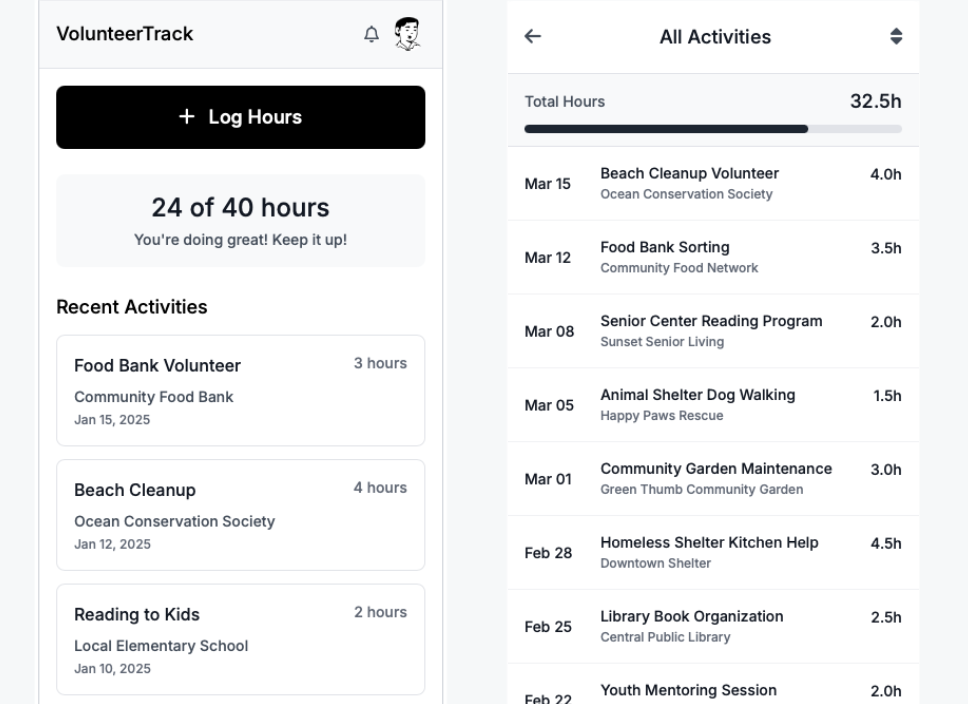Image resolution: width=968 pixels, height=704 pixels.
Task: Click the 4.0h hours value
Action: (x=886, y=174)
